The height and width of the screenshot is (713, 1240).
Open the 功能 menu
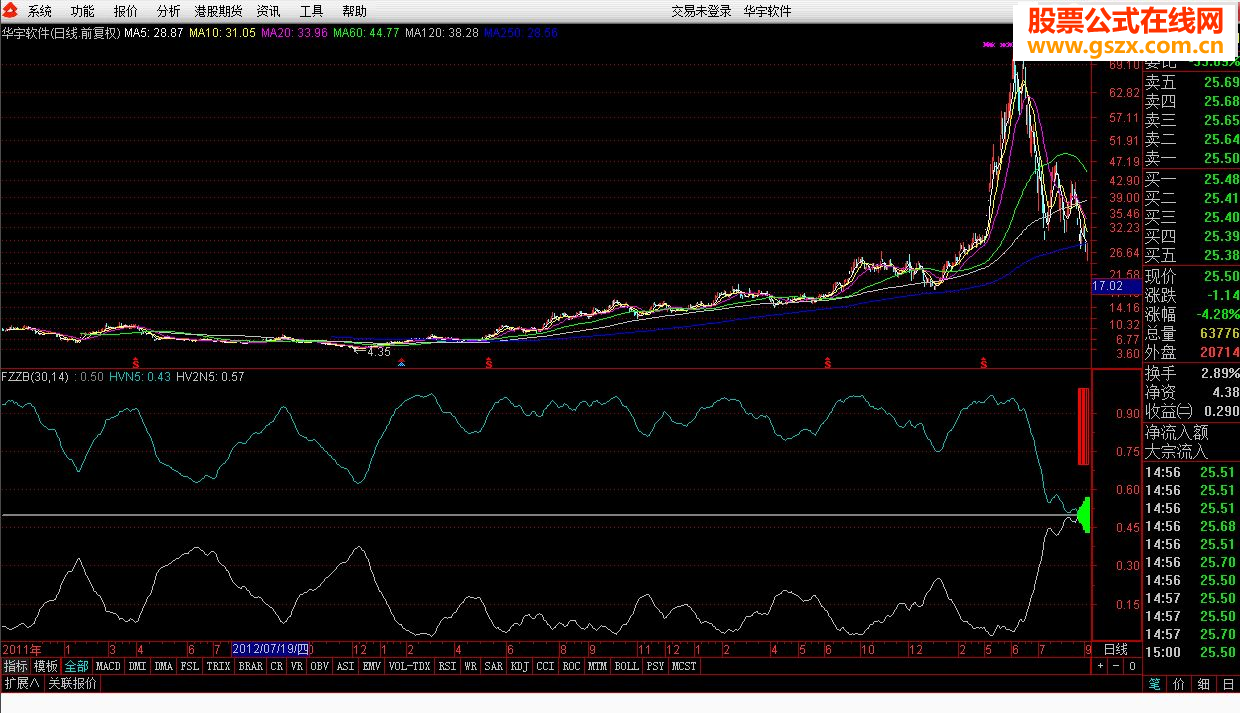[83, 11]
